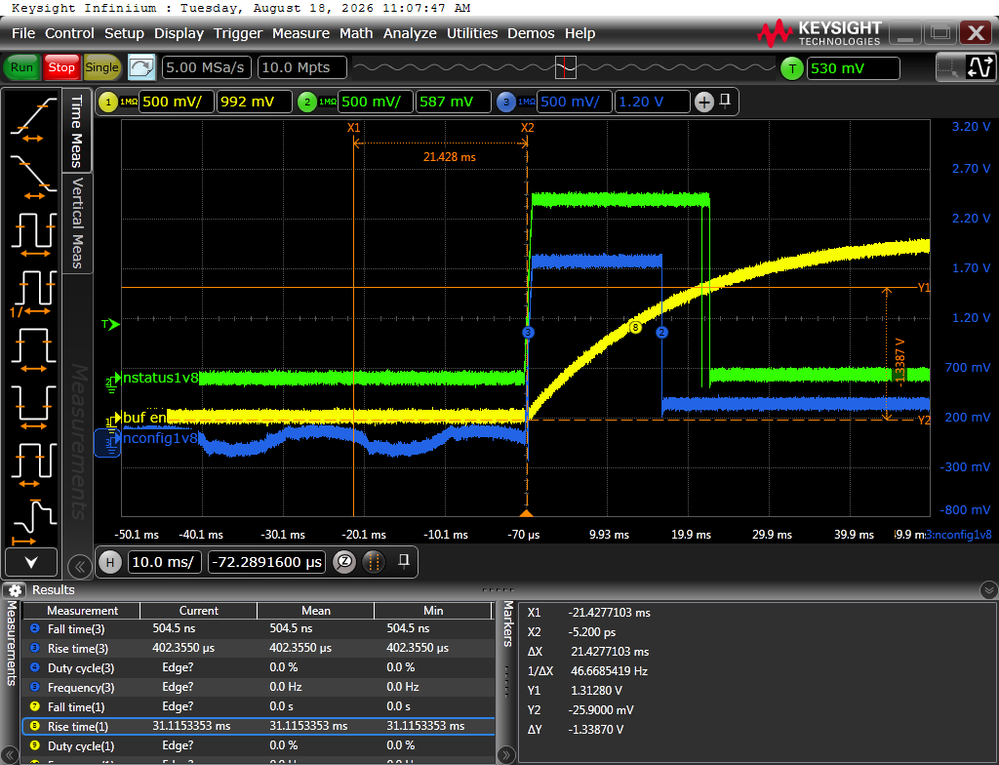Edit channel 1 offset 992 mV field
The height and width of the screenshot is (765, 999).
(254, 102)
